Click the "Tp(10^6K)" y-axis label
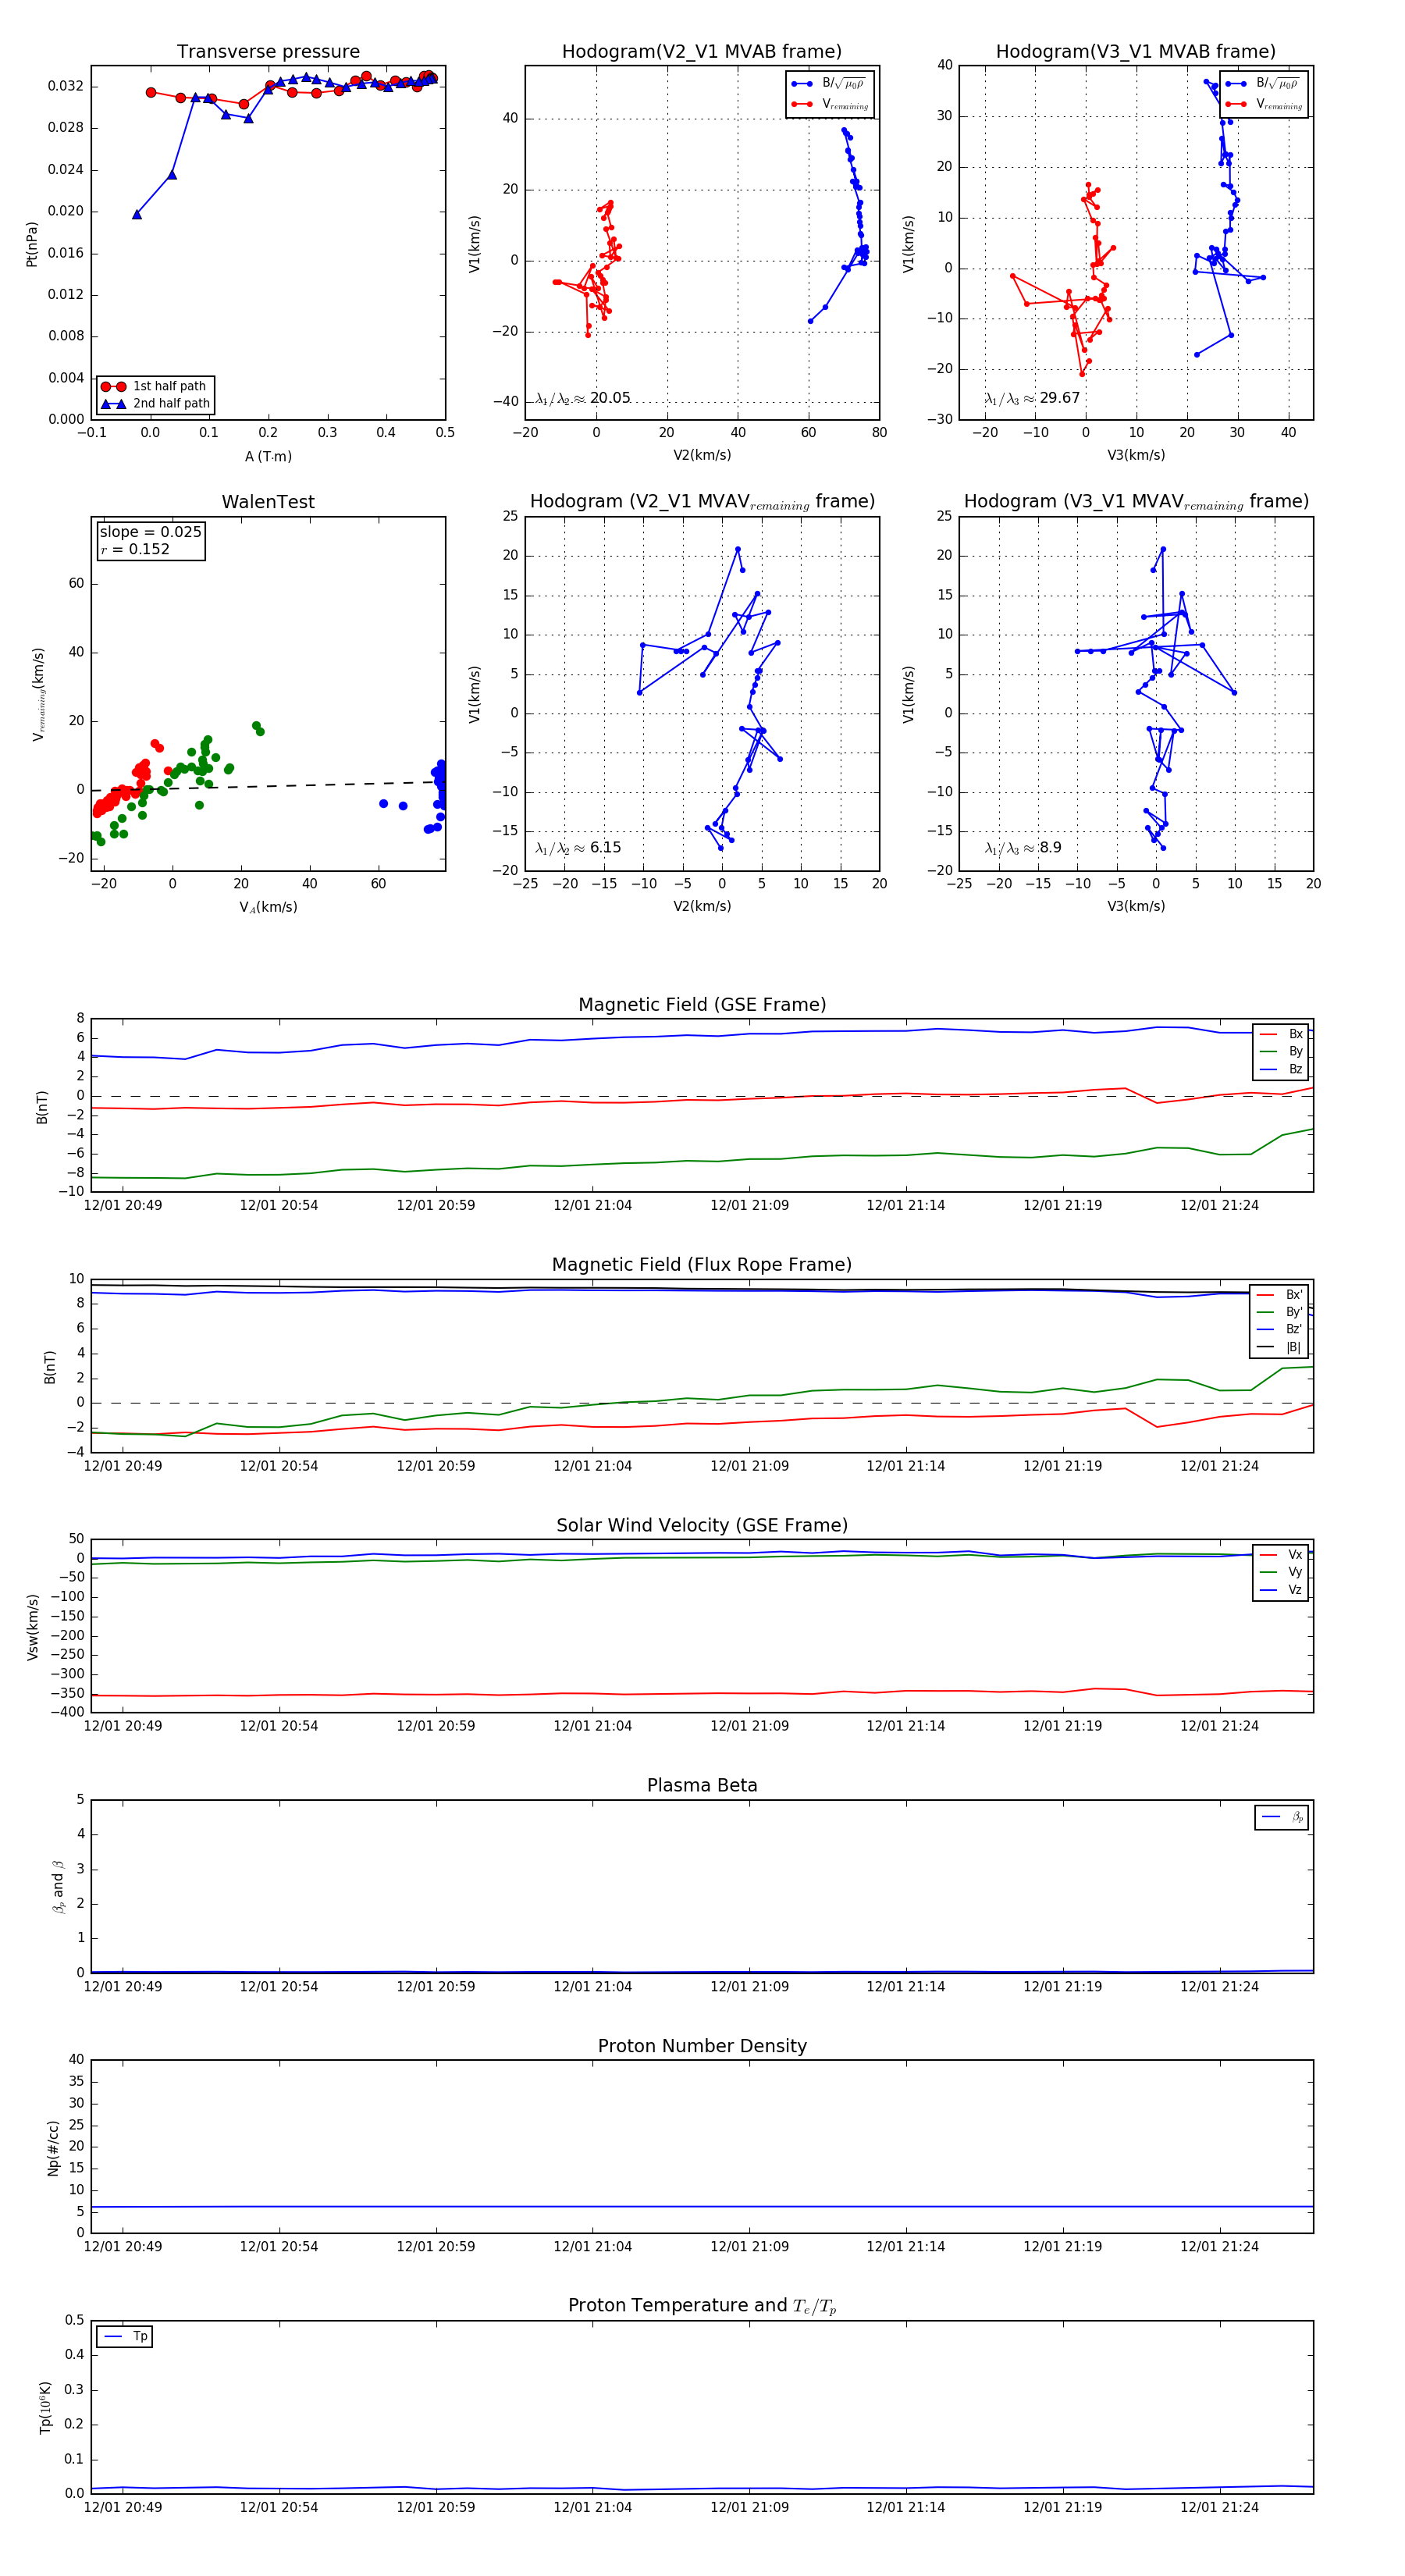 point(45,2407)
